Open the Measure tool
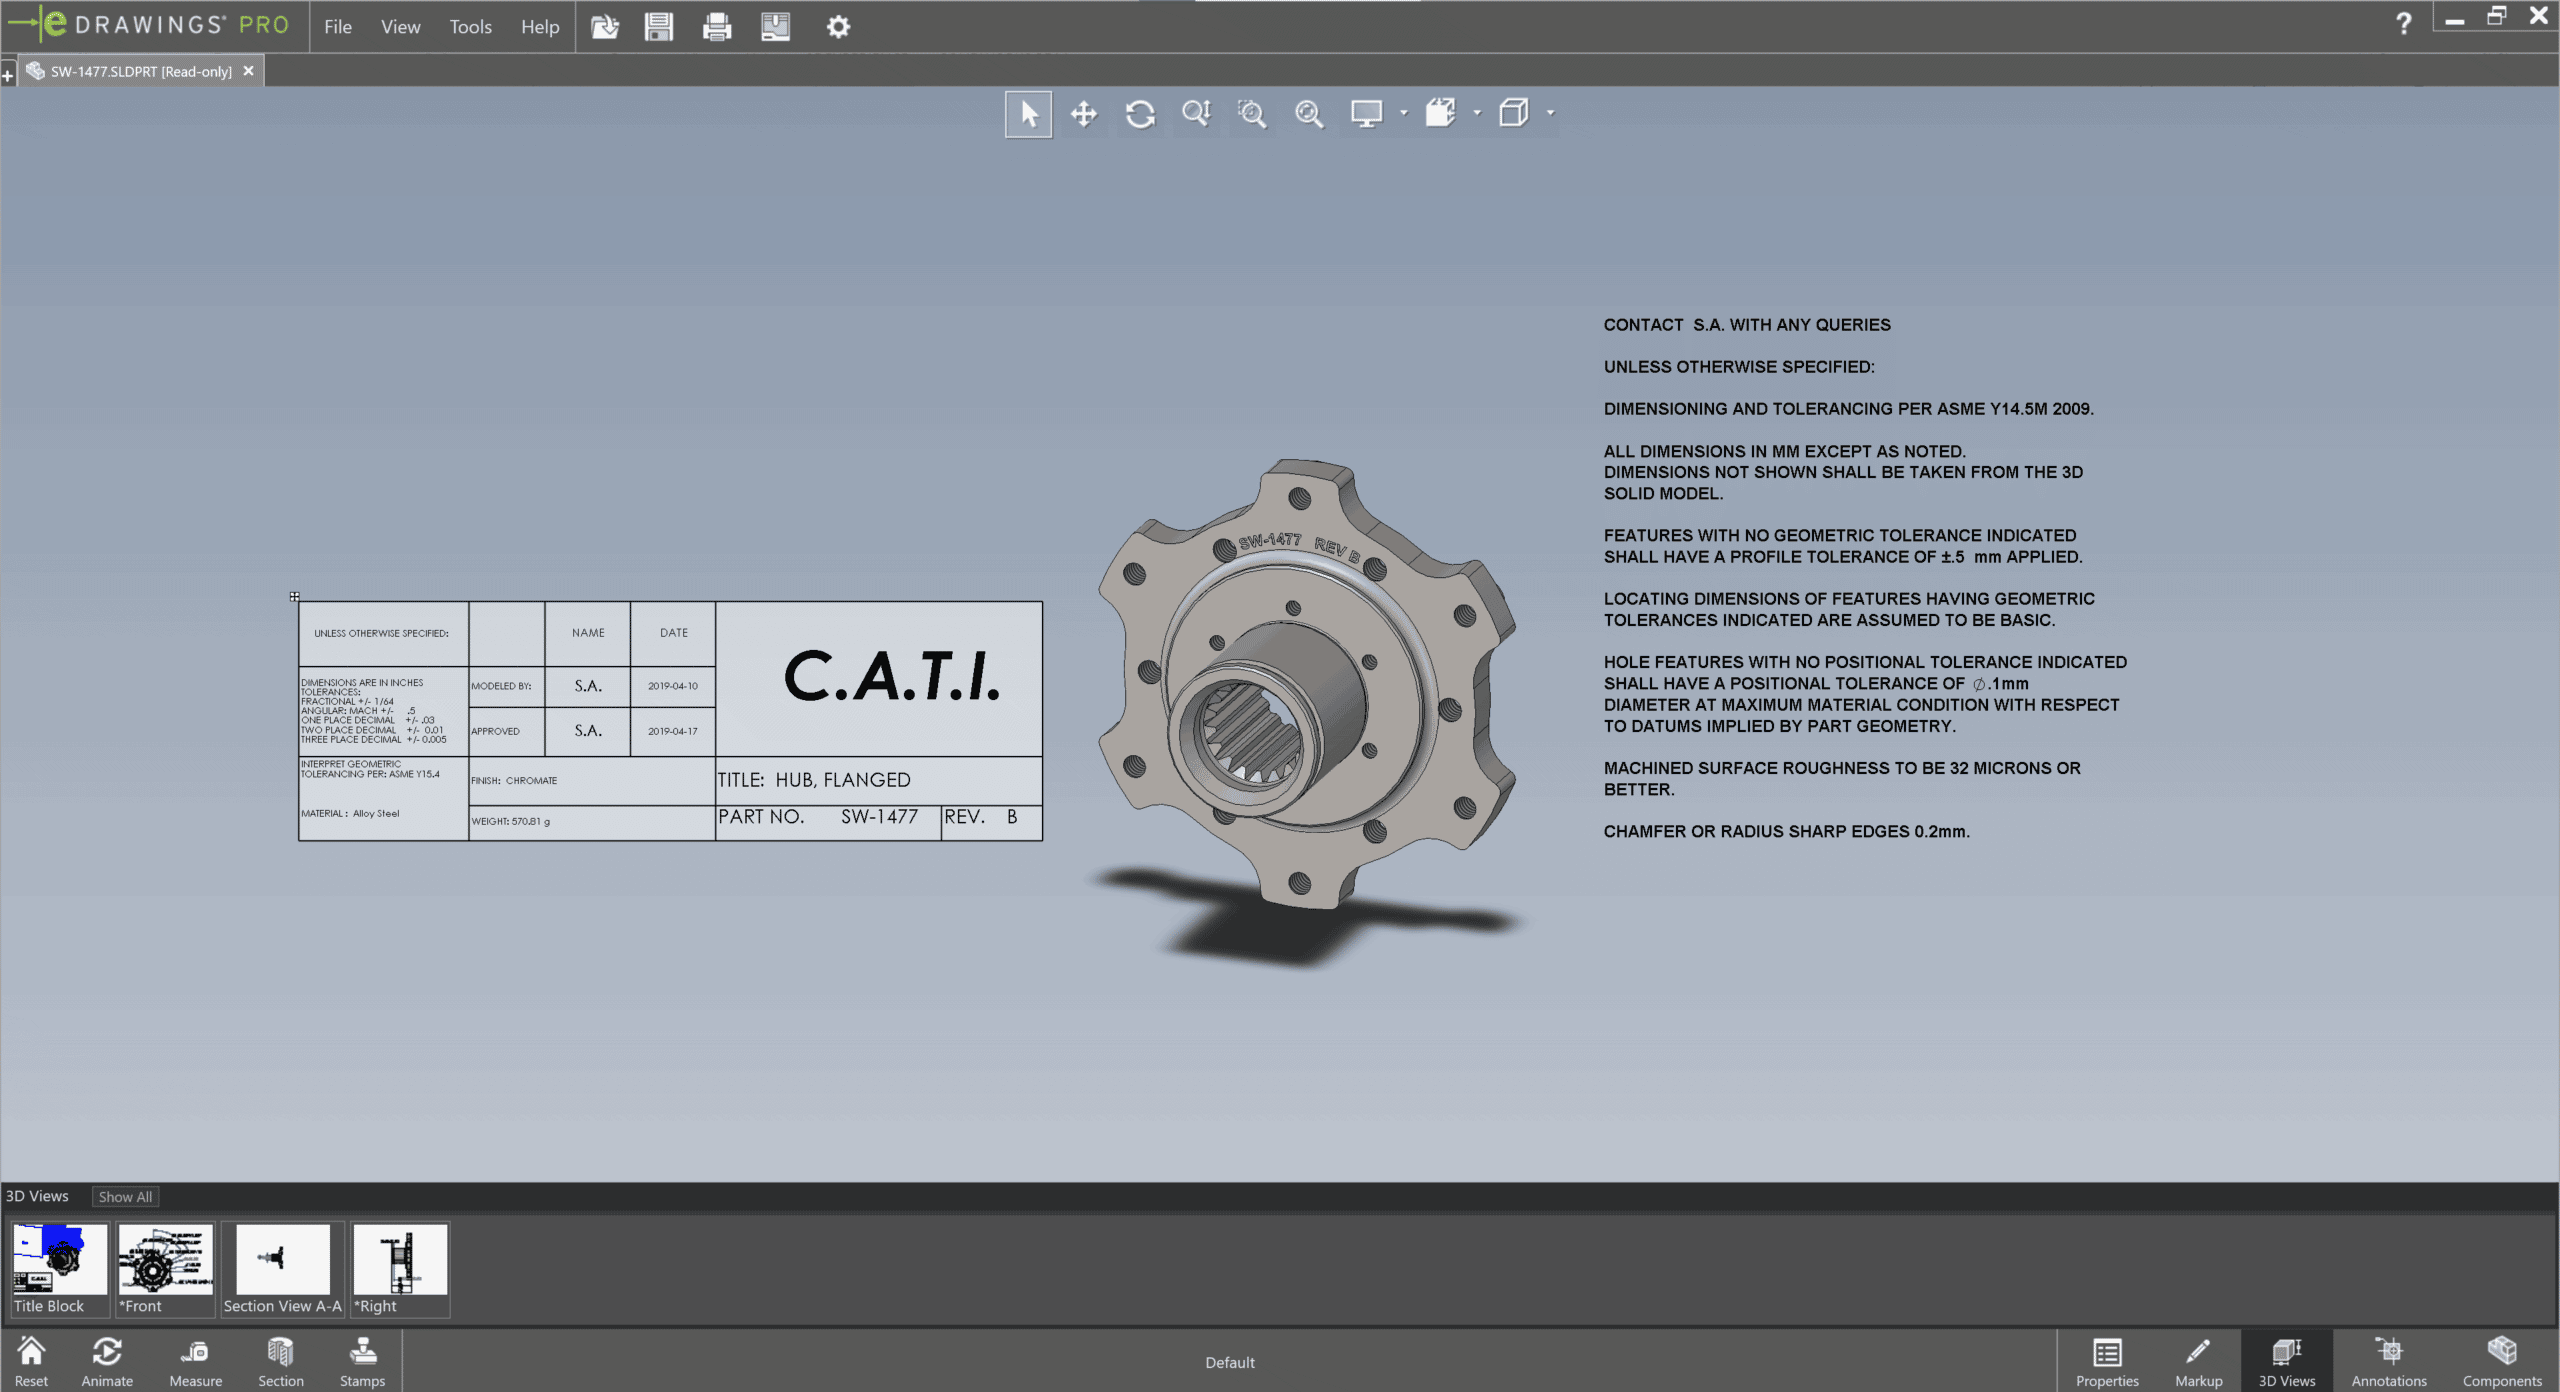2560x1392 pixels. [x=195, y=1361]
